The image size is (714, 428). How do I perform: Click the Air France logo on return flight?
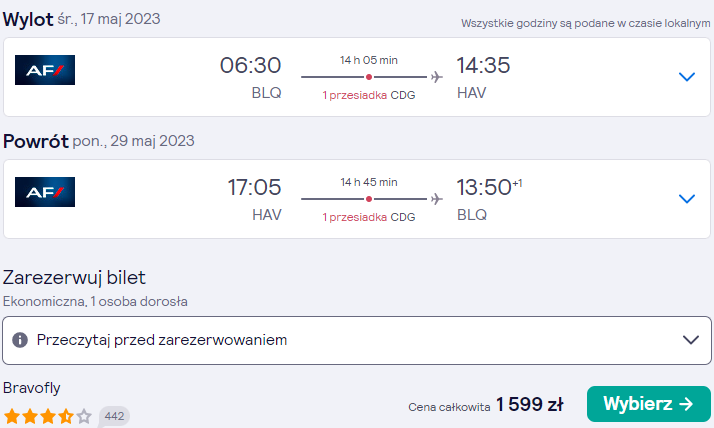tap(45, 192)
